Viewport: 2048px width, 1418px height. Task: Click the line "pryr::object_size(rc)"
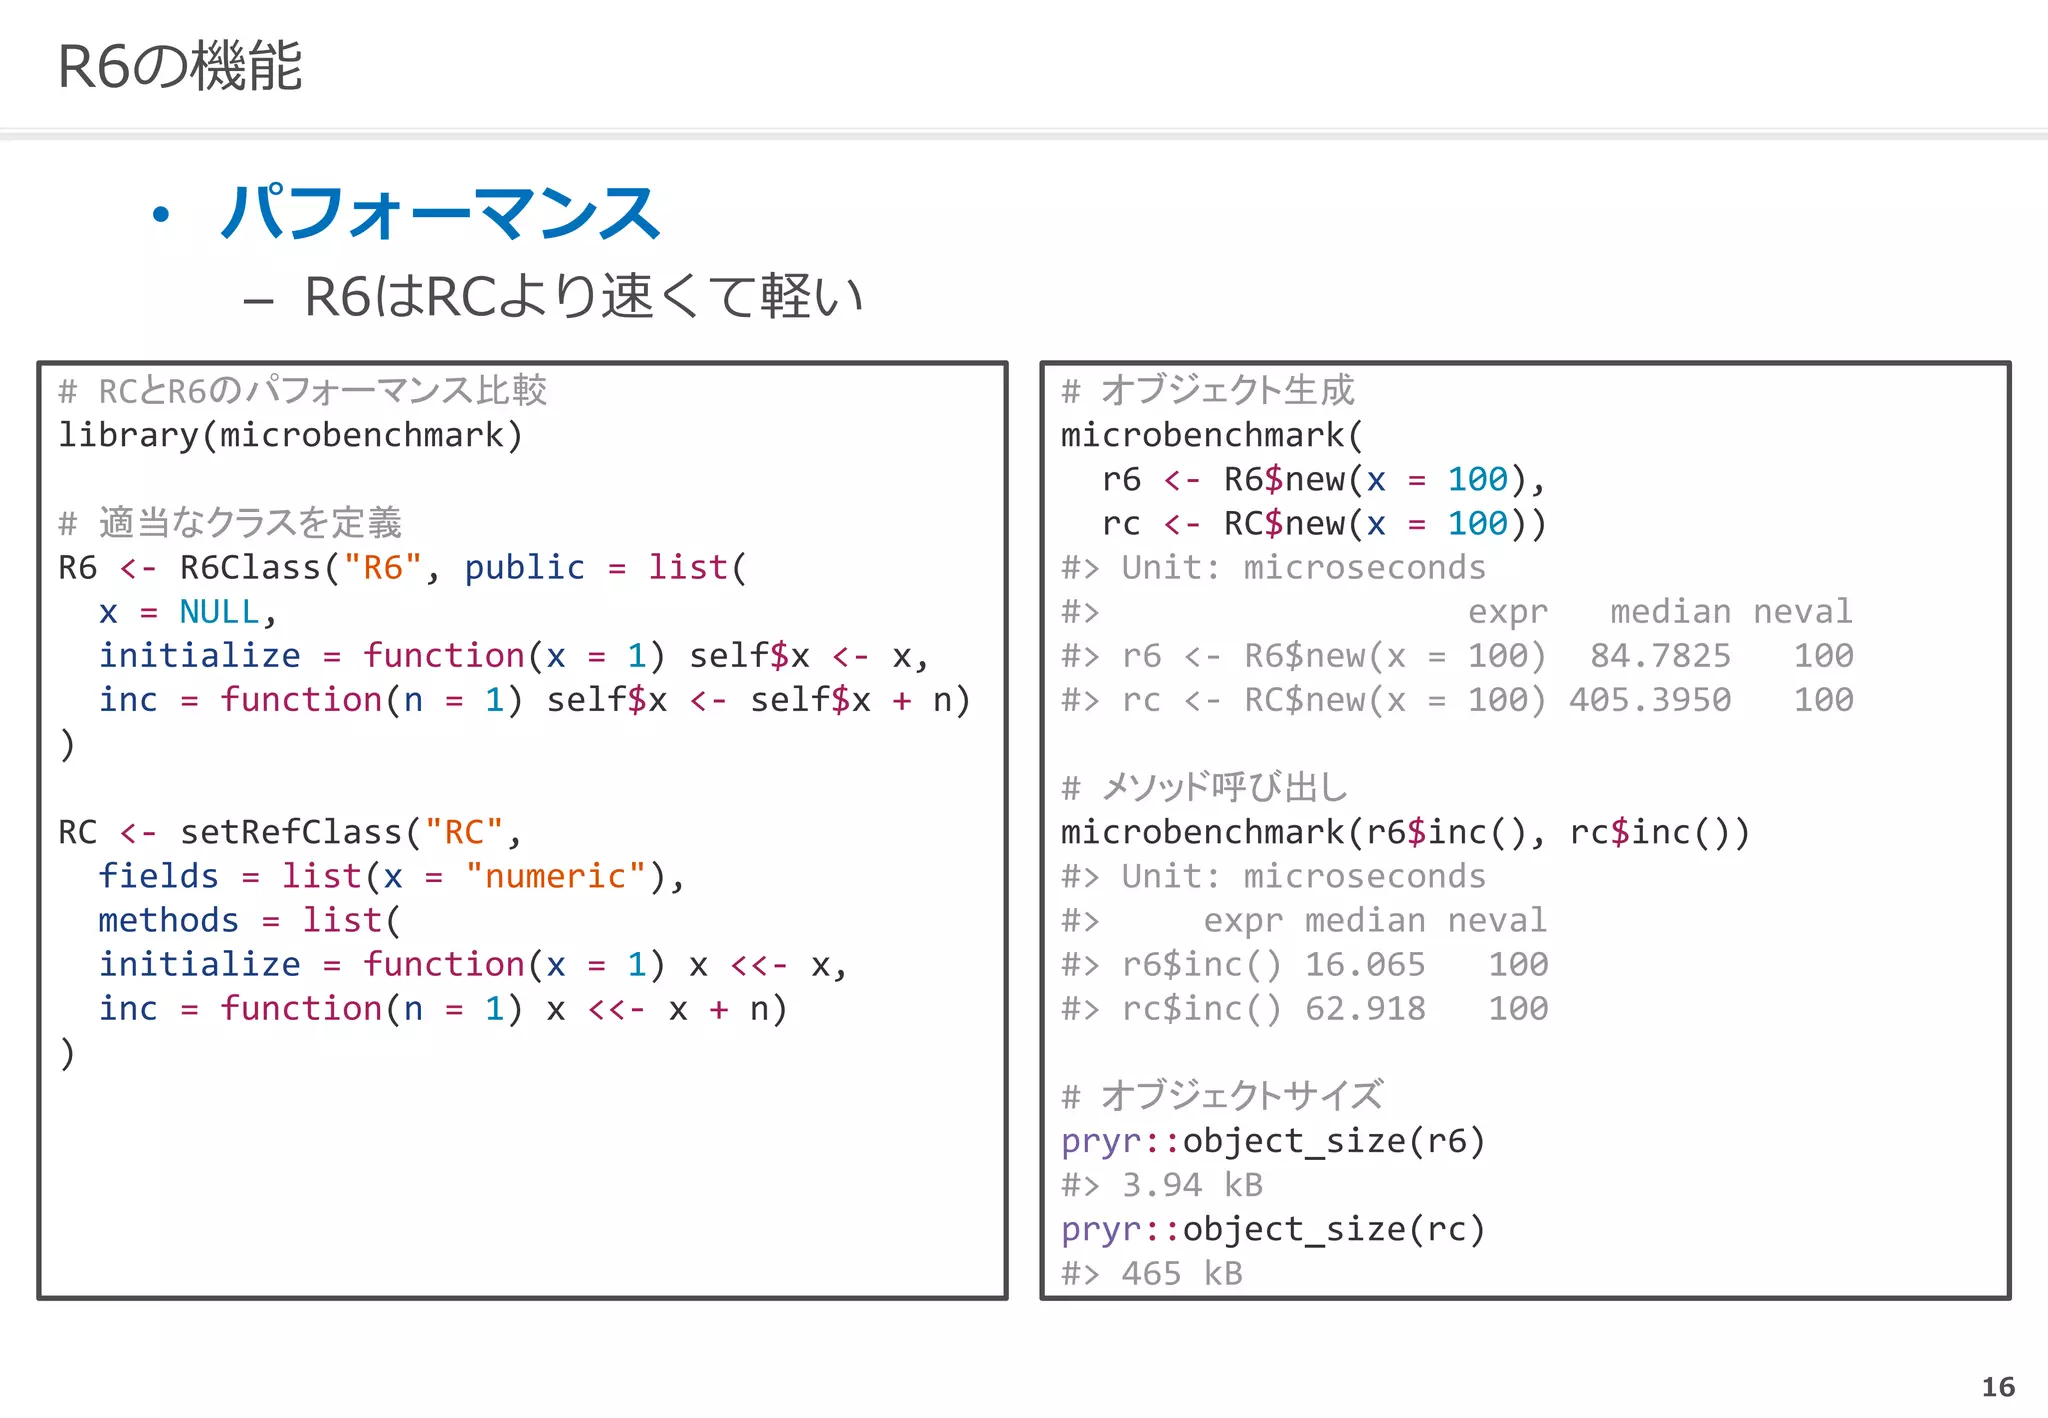[x=1274, y=1228]
